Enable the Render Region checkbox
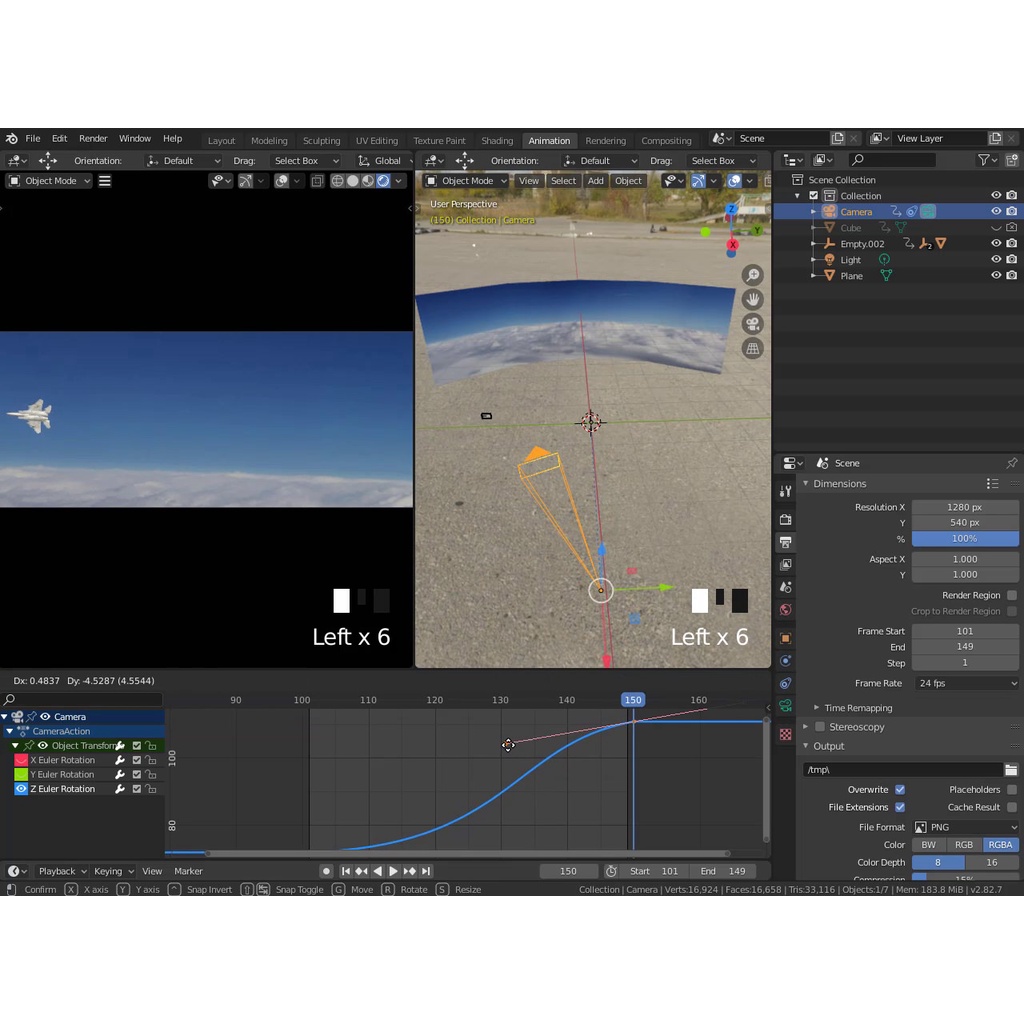This screenshot has width=1024, height=1024. pos(1012,595)
